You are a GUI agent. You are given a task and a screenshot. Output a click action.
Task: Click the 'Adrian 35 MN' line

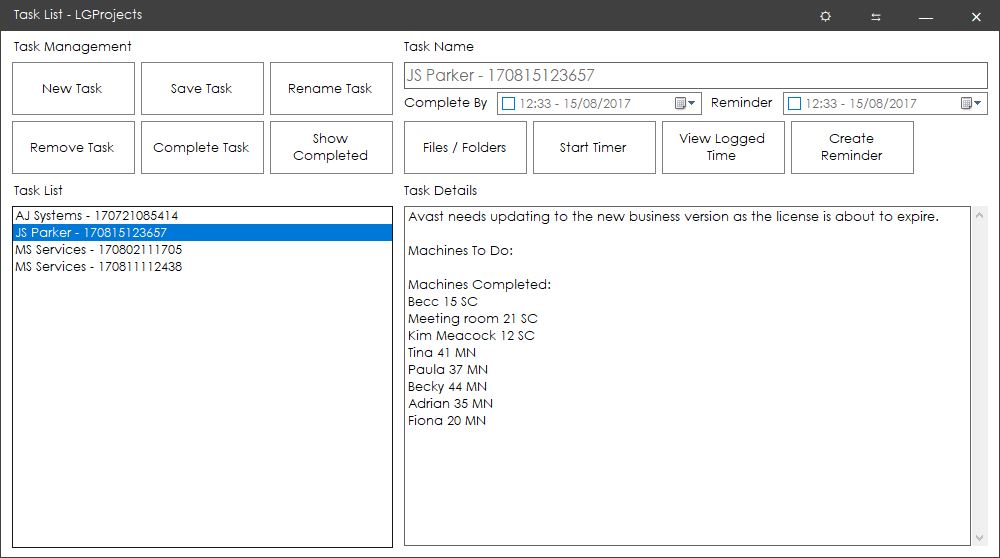450,404
